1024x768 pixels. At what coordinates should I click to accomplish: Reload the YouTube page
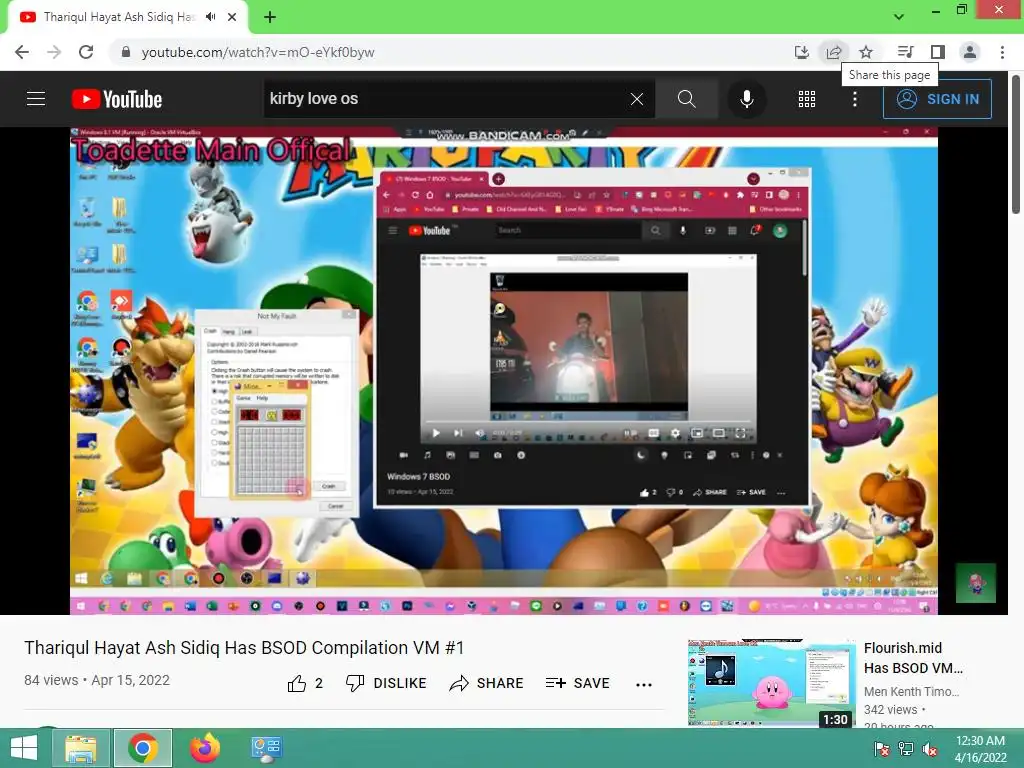coord(86,52)
